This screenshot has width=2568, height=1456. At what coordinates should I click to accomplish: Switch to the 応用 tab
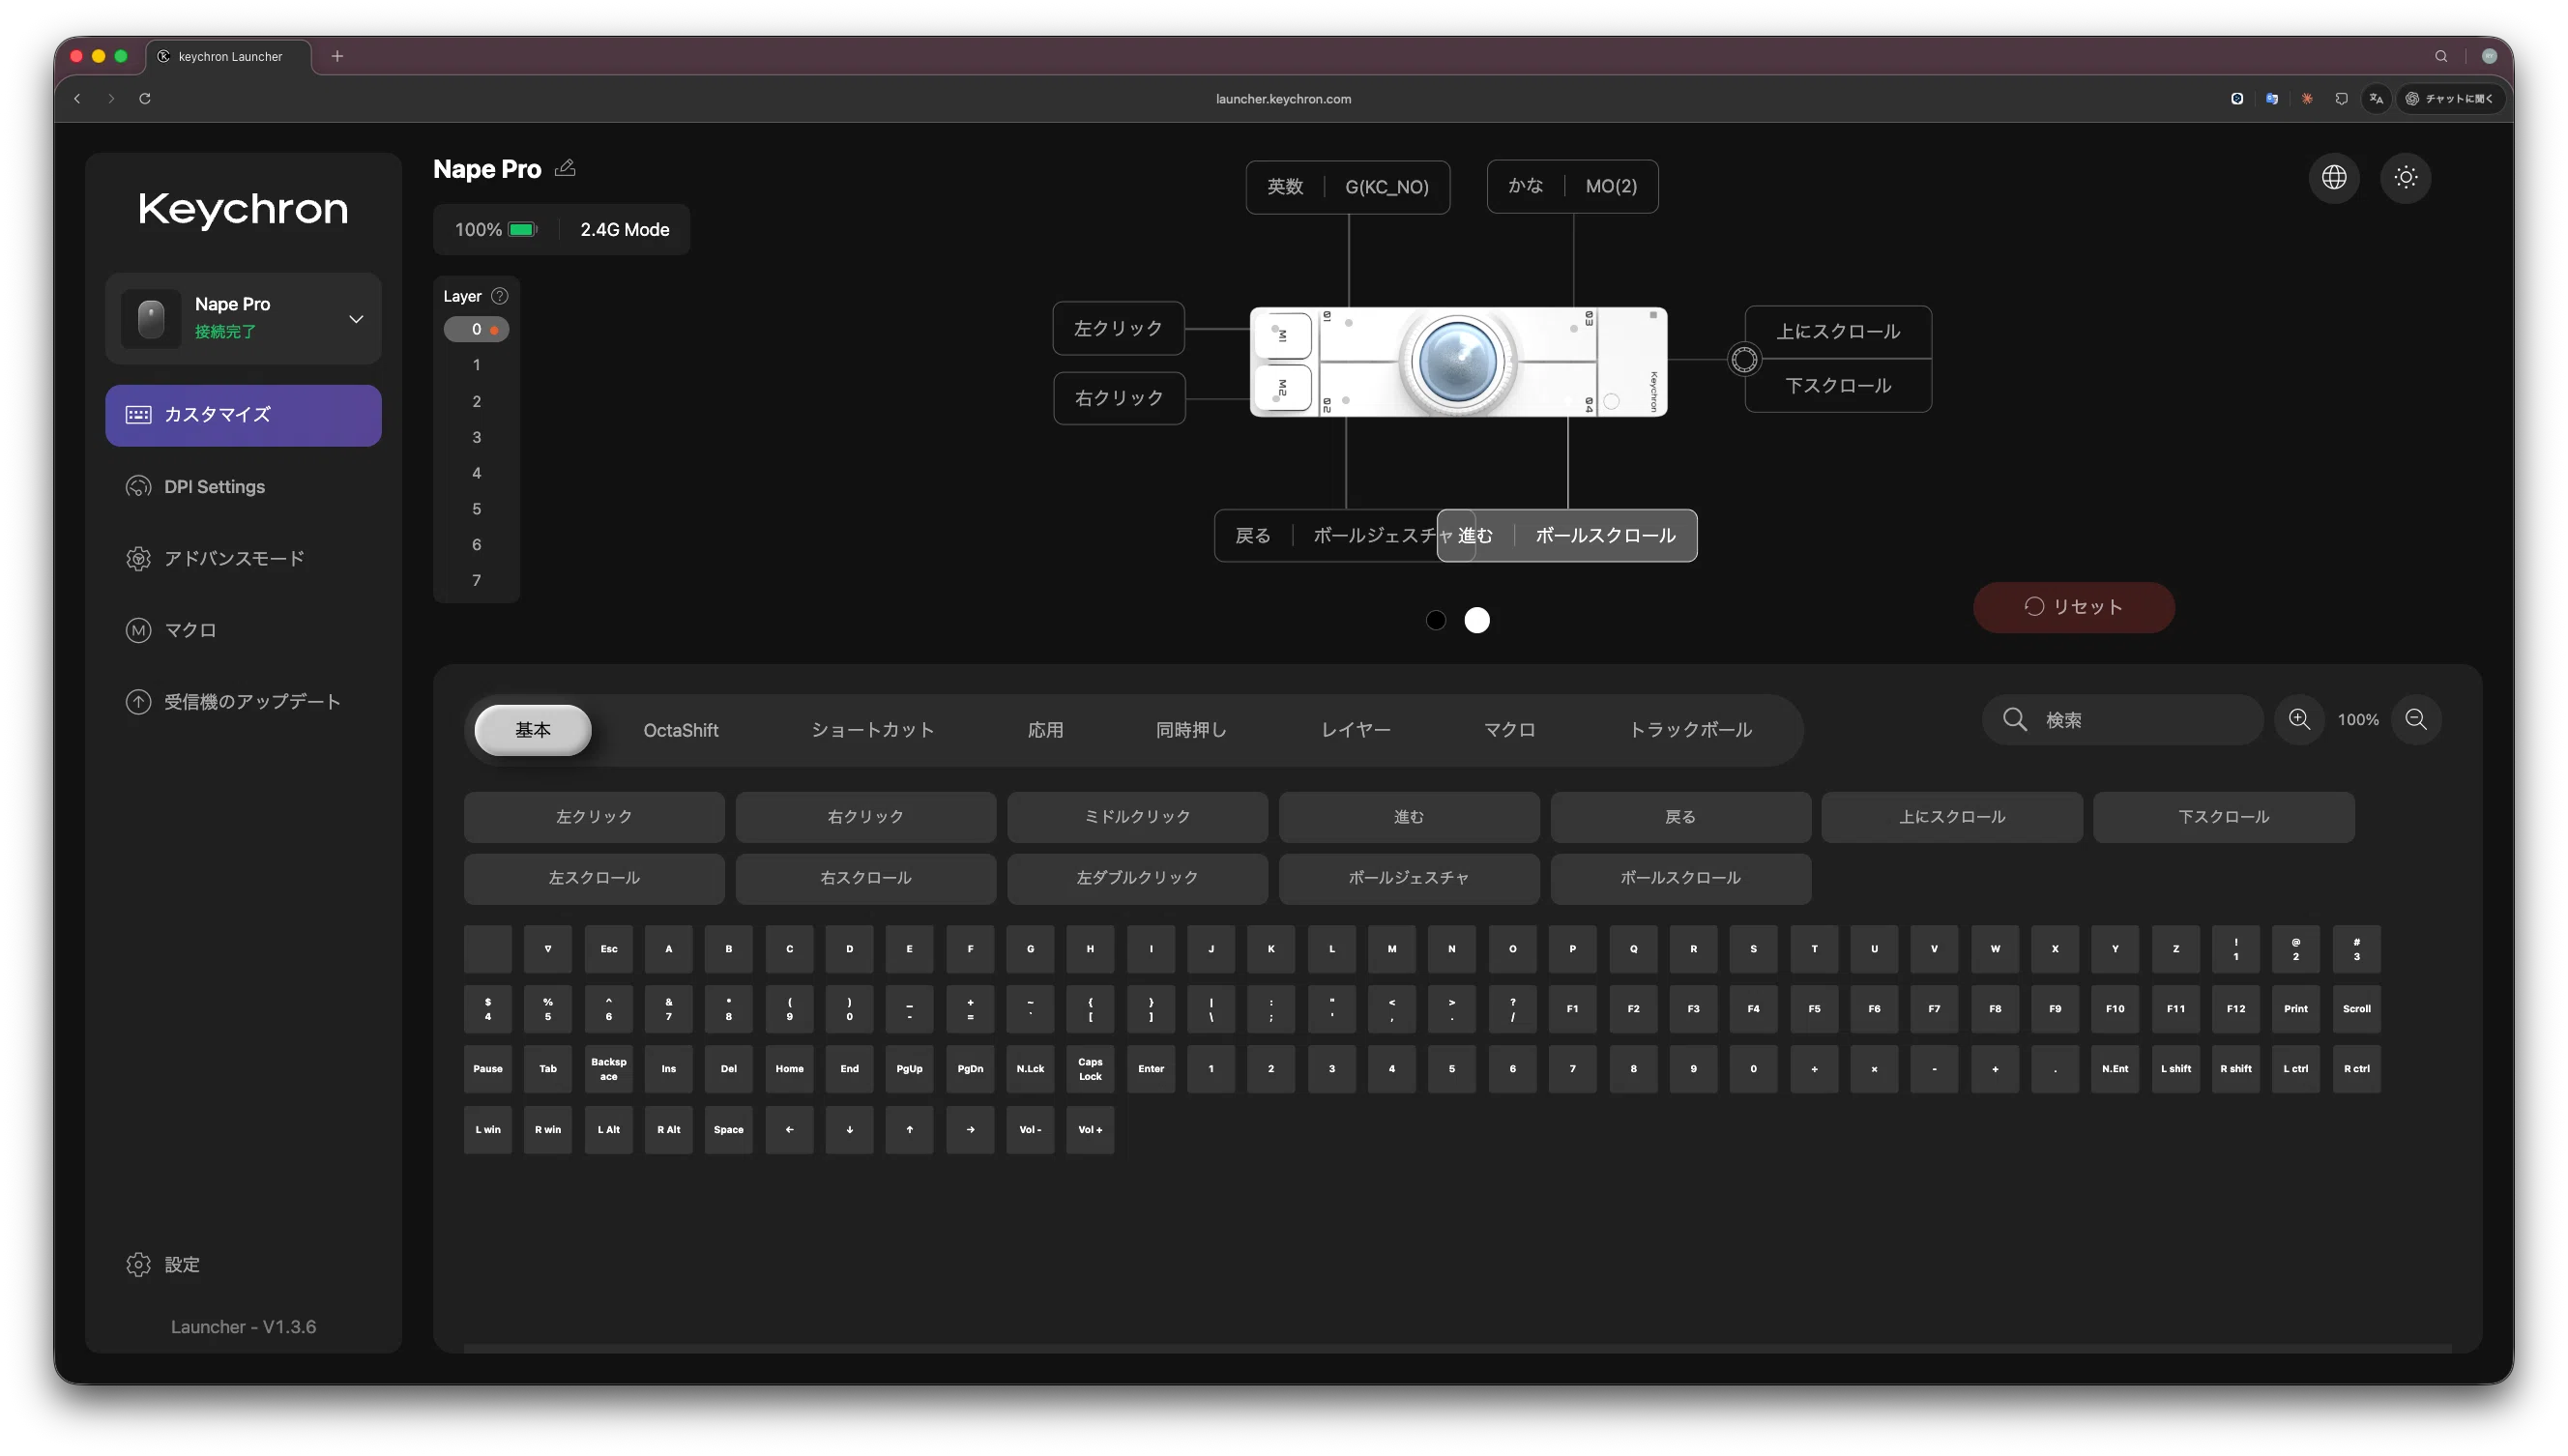click(x=1045, y=730)
